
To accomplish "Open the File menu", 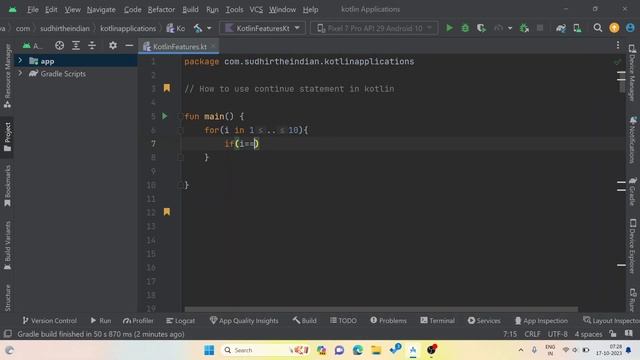I will coord(33,9).
